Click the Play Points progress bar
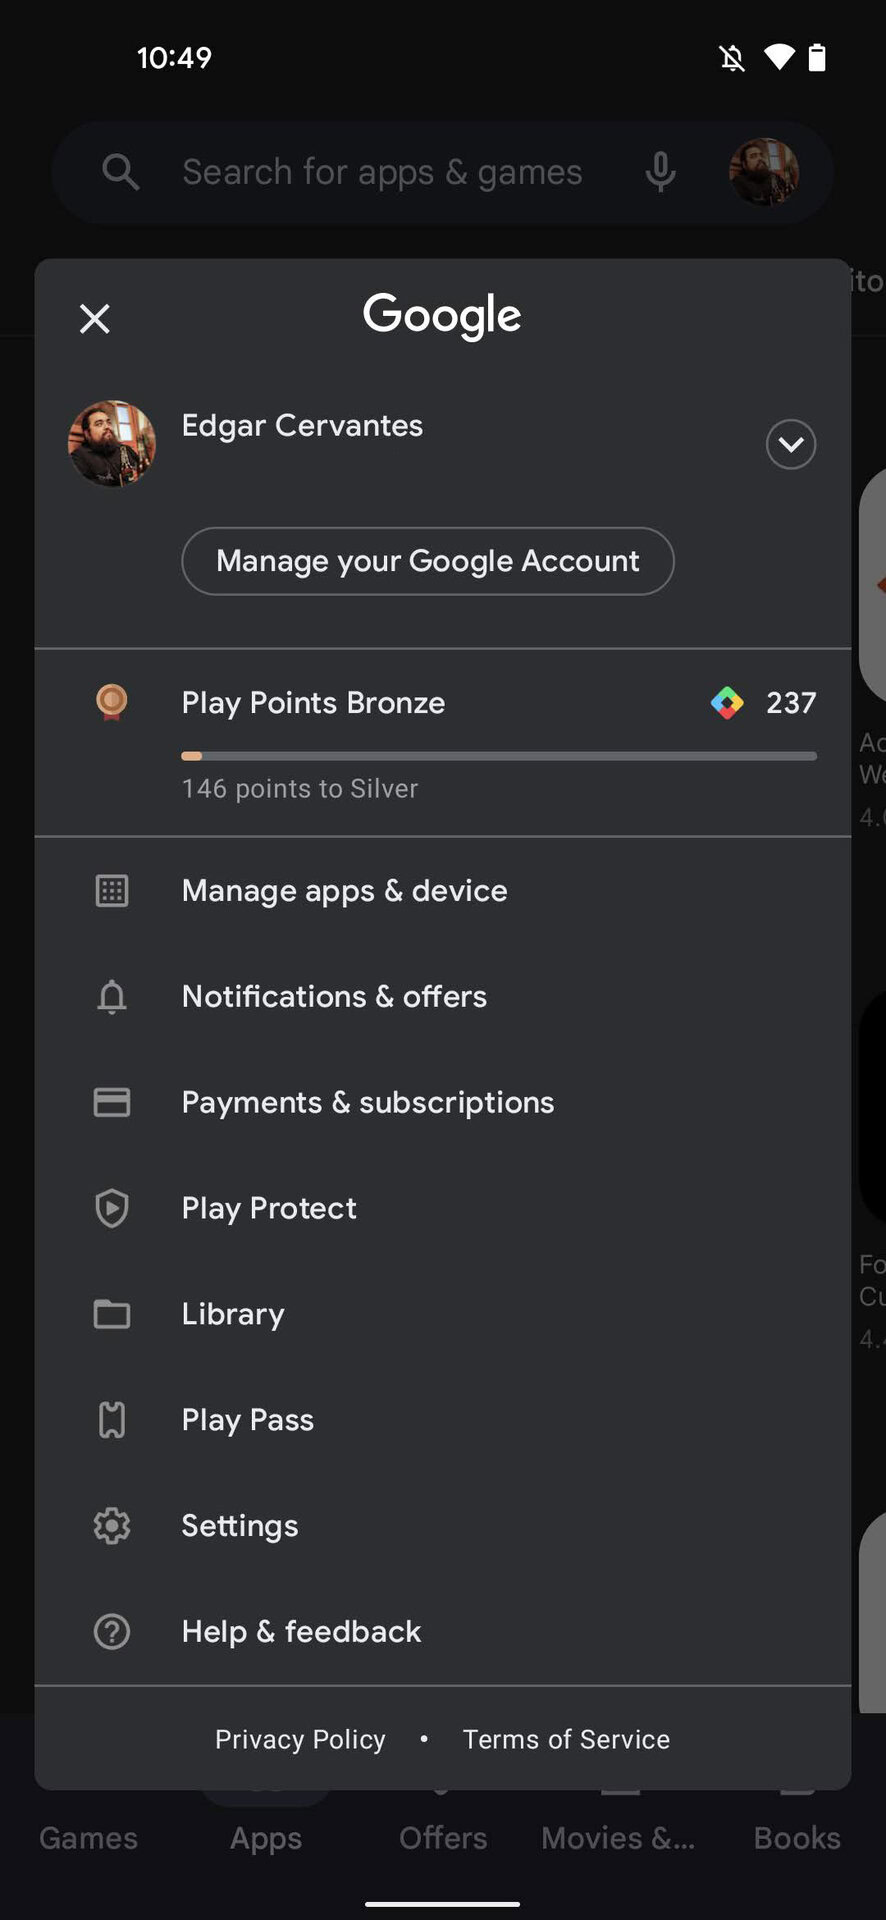The image size is (886, 1920). (498, 756)
